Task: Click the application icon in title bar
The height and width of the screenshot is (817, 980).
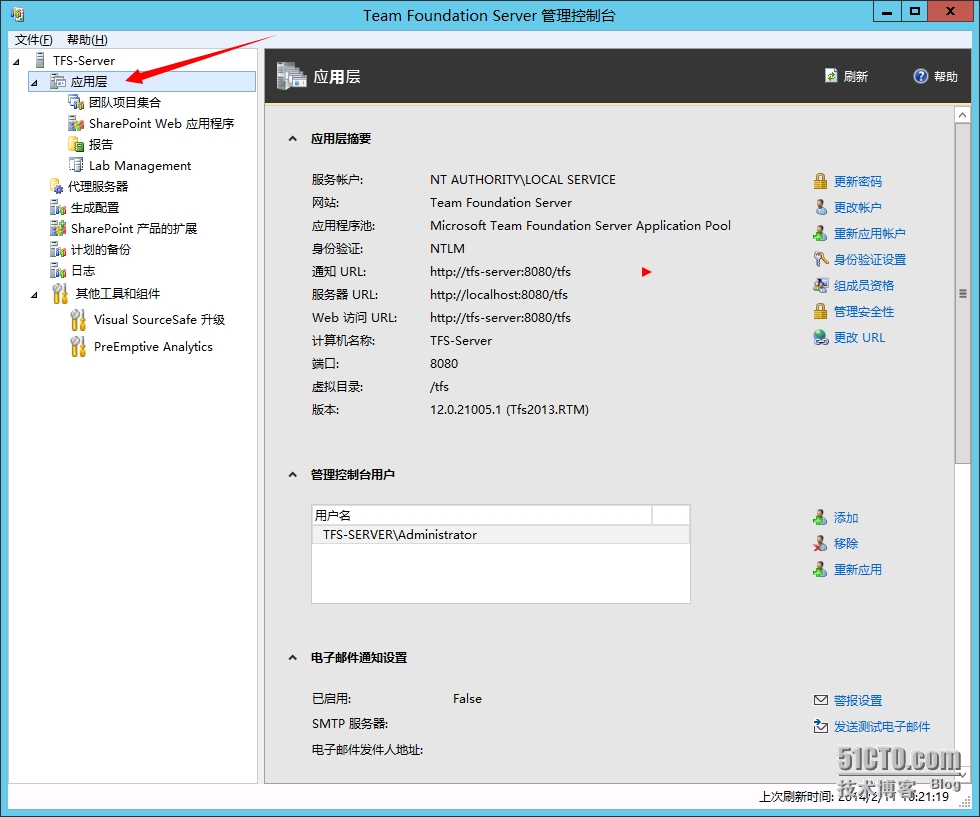Action: click(18, 14)
